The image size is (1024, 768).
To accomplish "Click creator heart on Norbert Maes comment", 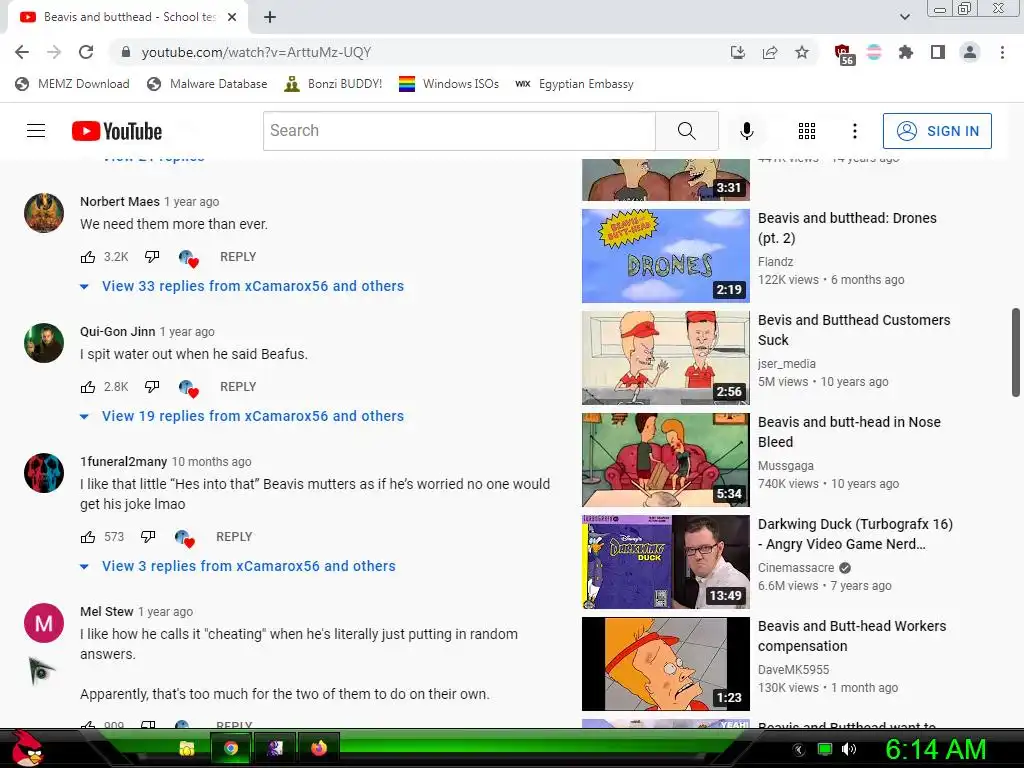I will point(188,259).
